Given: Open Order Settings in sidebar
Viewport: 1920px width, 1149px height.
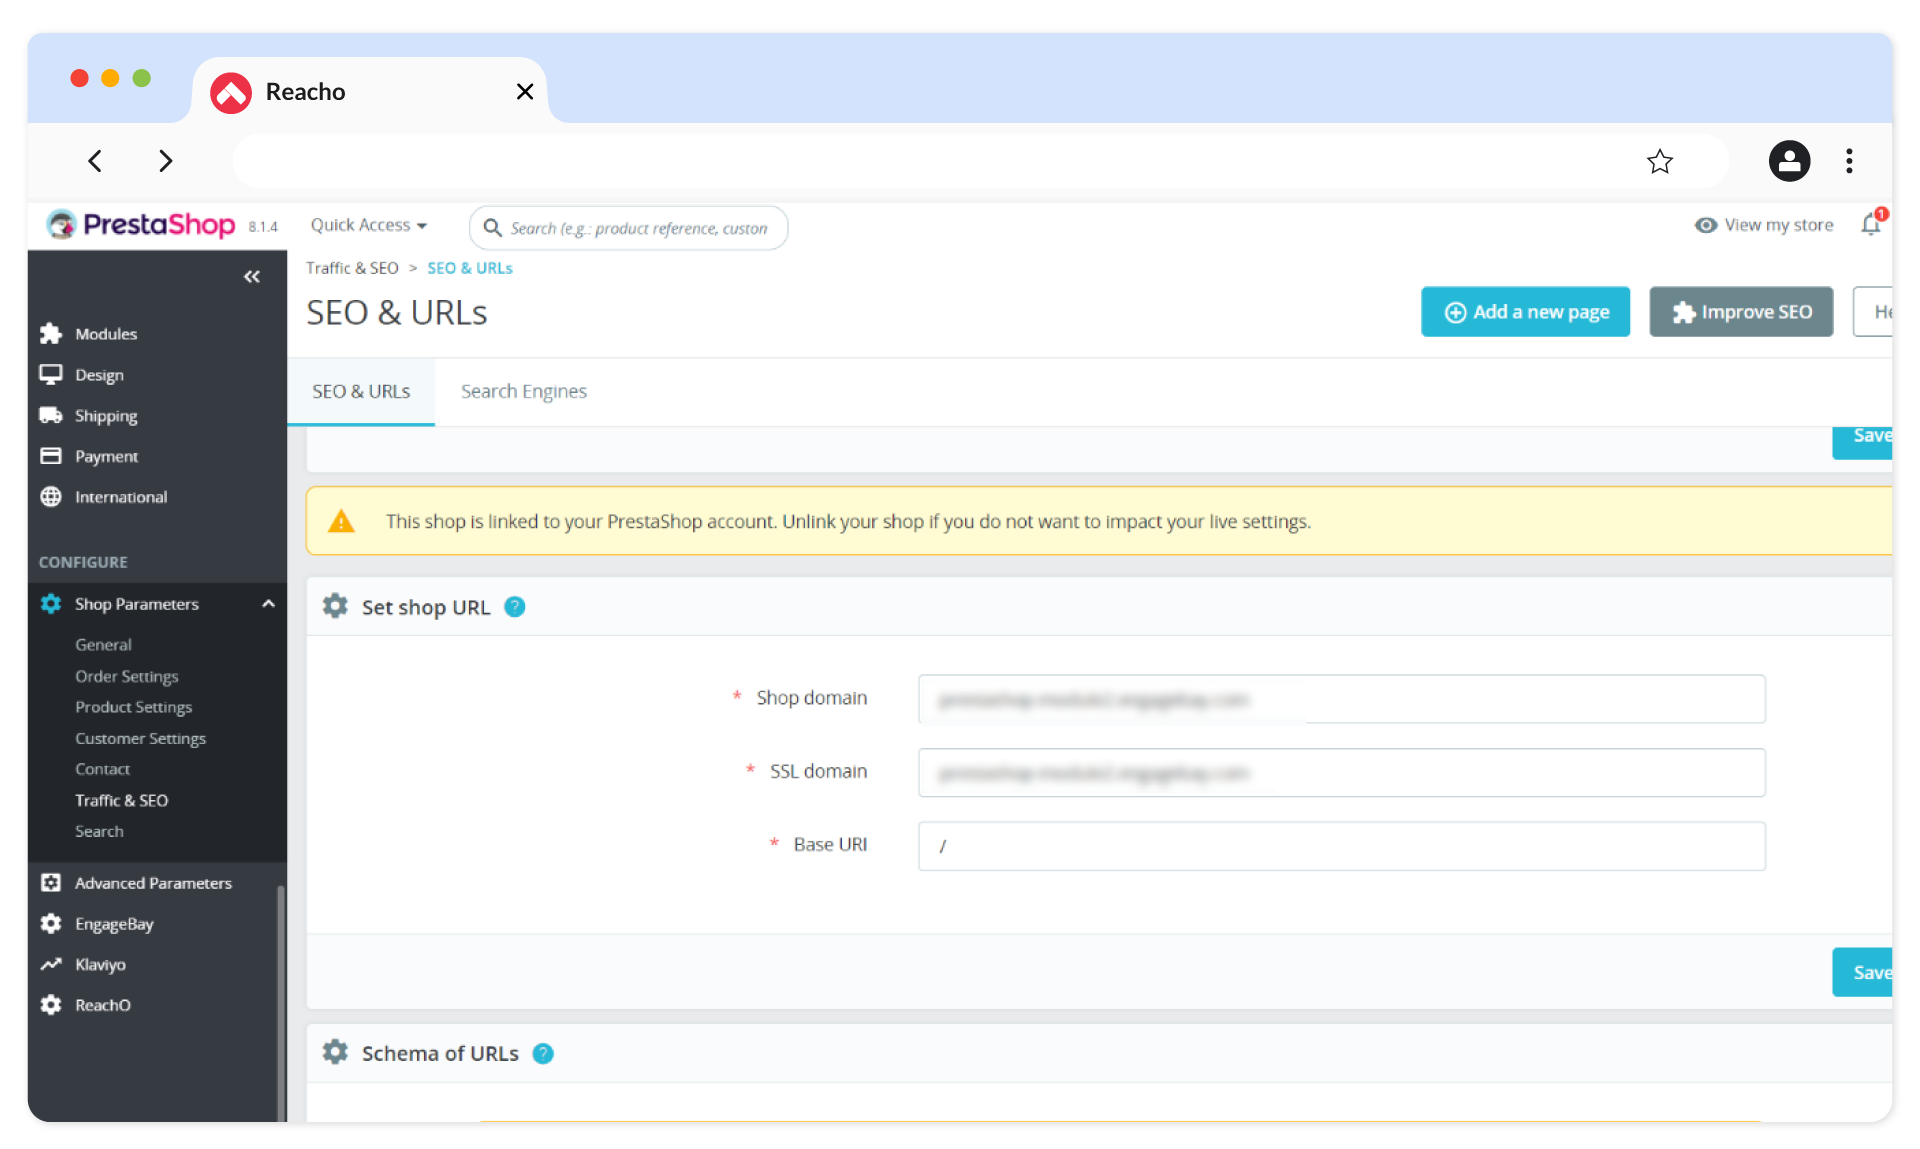Looking at the screenshot, I should coord(127,676).
